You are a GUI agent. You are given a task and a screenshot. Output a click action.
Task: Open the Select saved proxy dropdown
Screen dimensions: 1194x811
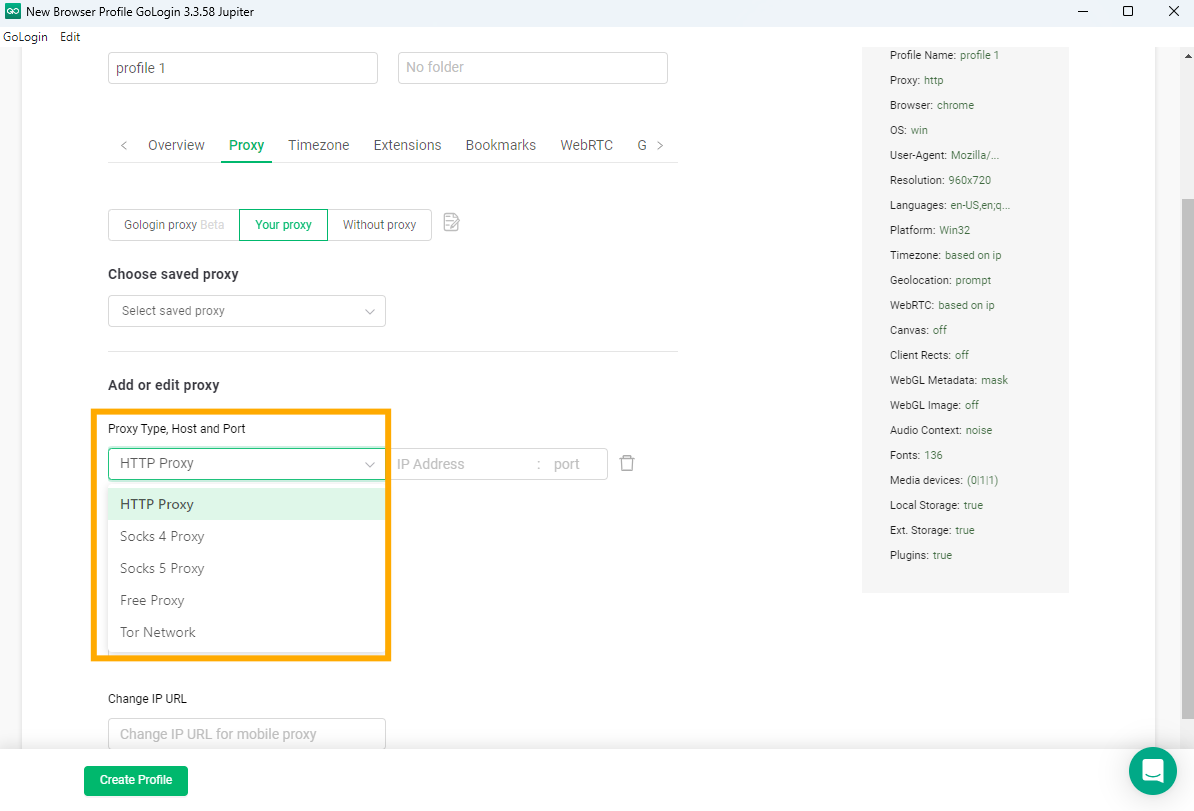pos(247,311)
